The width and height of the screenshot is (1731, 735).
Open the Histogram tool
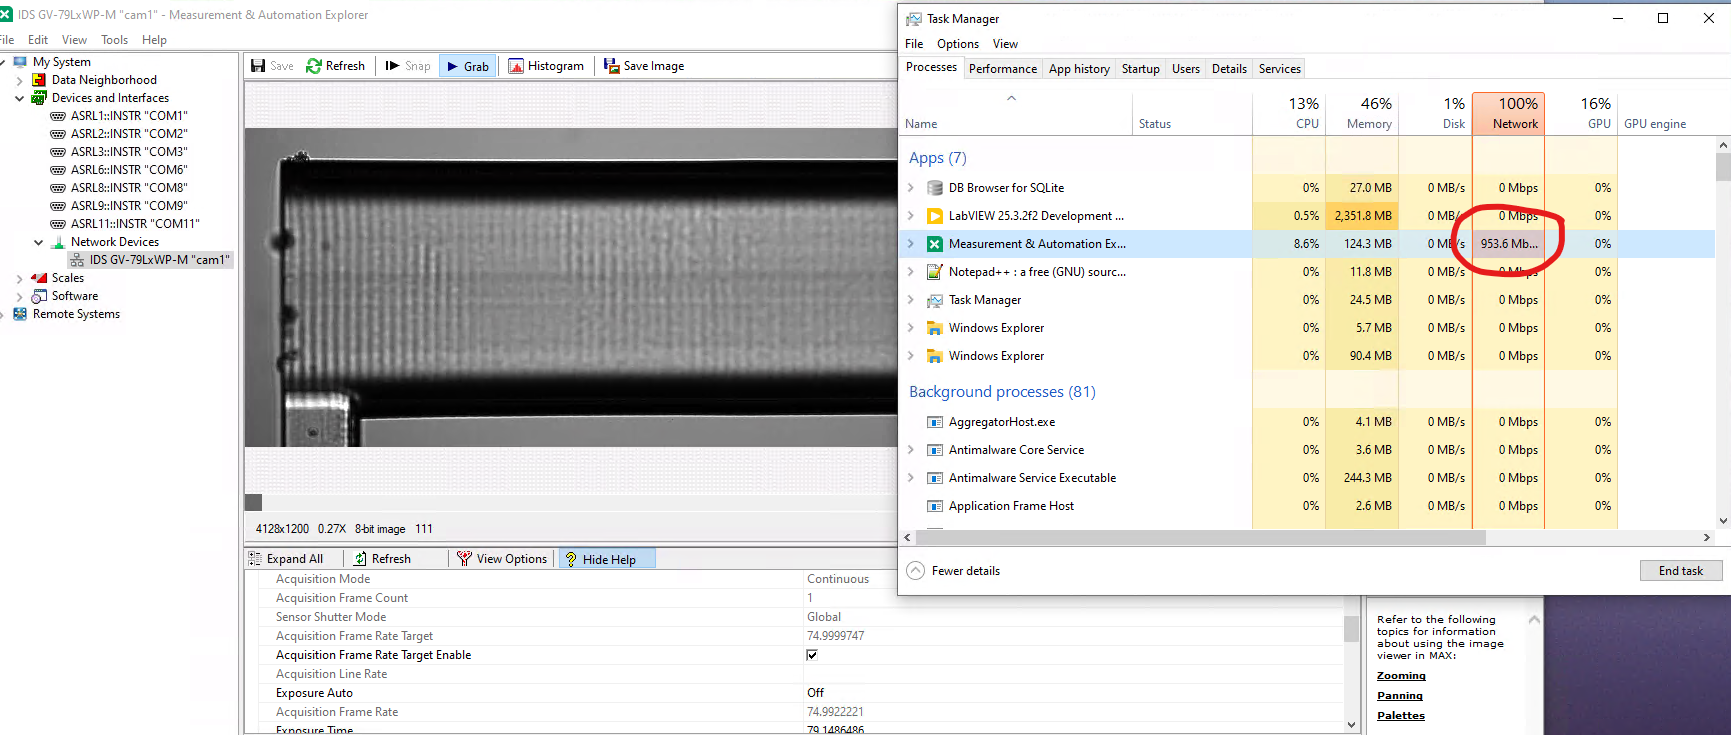click(516, 66)
